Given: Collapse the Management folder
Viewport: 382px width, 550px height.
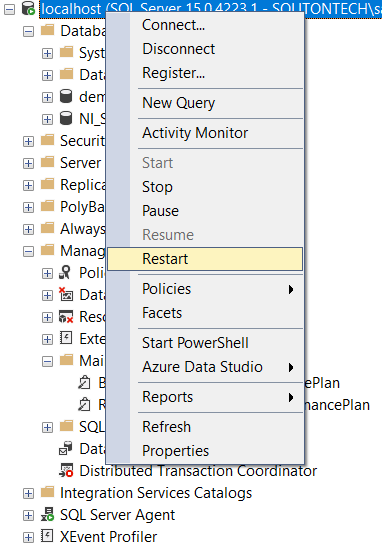Looking at the screenshot, I should coord(28,251).
